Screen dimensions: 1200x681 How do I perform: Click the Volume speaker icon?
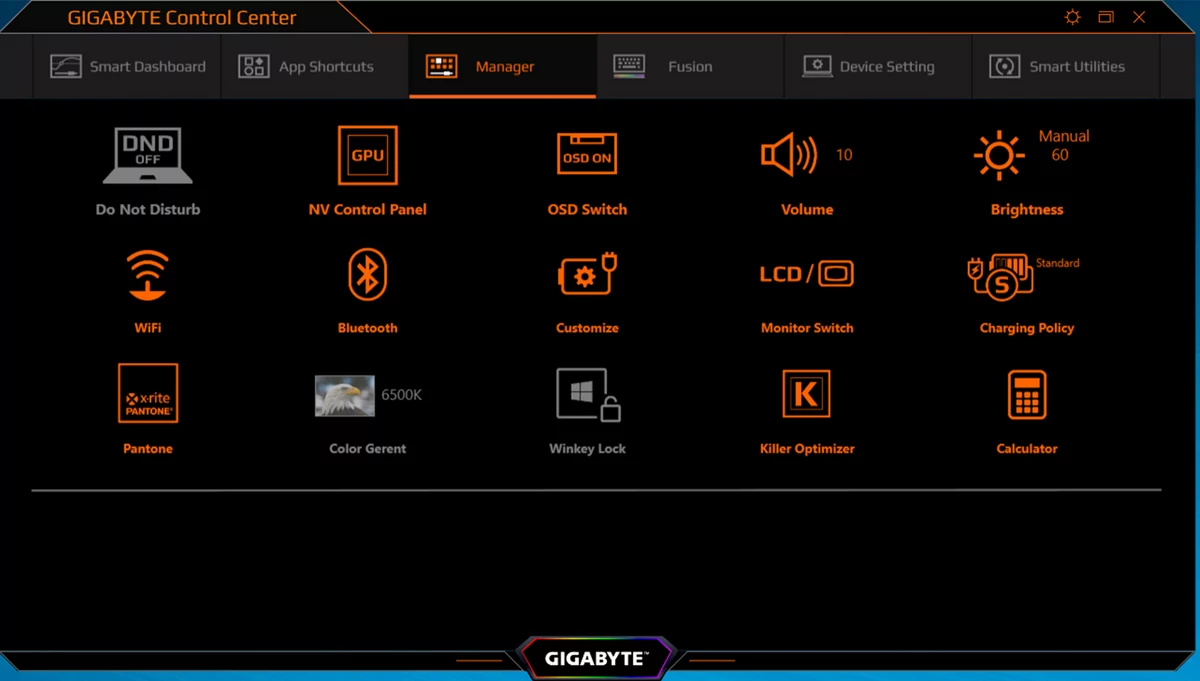pyautogui.click(x=789, y=155)
